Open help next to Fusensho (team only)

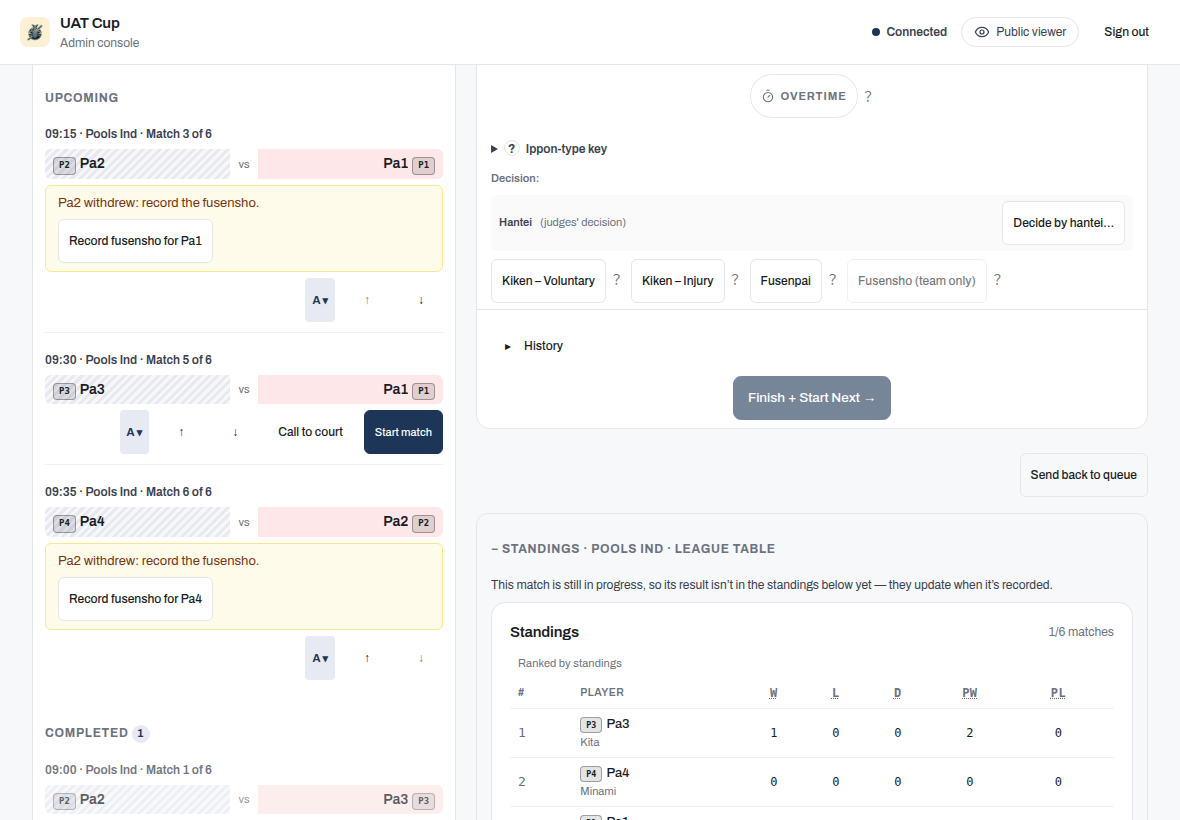coord(998,280)
